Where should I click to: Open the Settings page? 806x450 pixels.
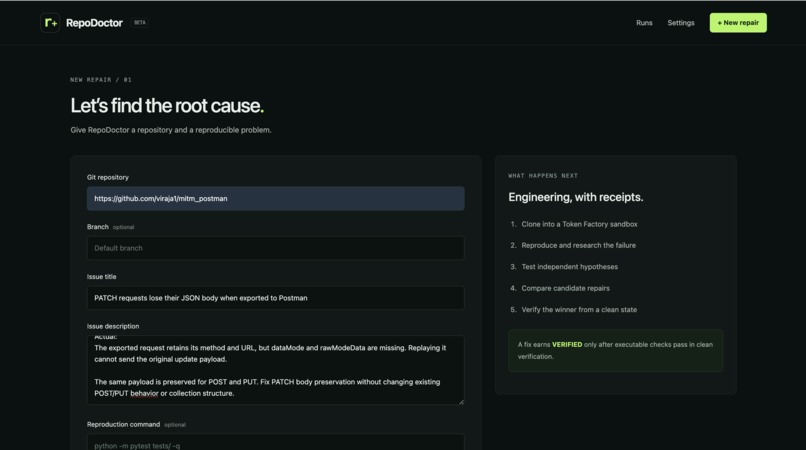point(681,23)
